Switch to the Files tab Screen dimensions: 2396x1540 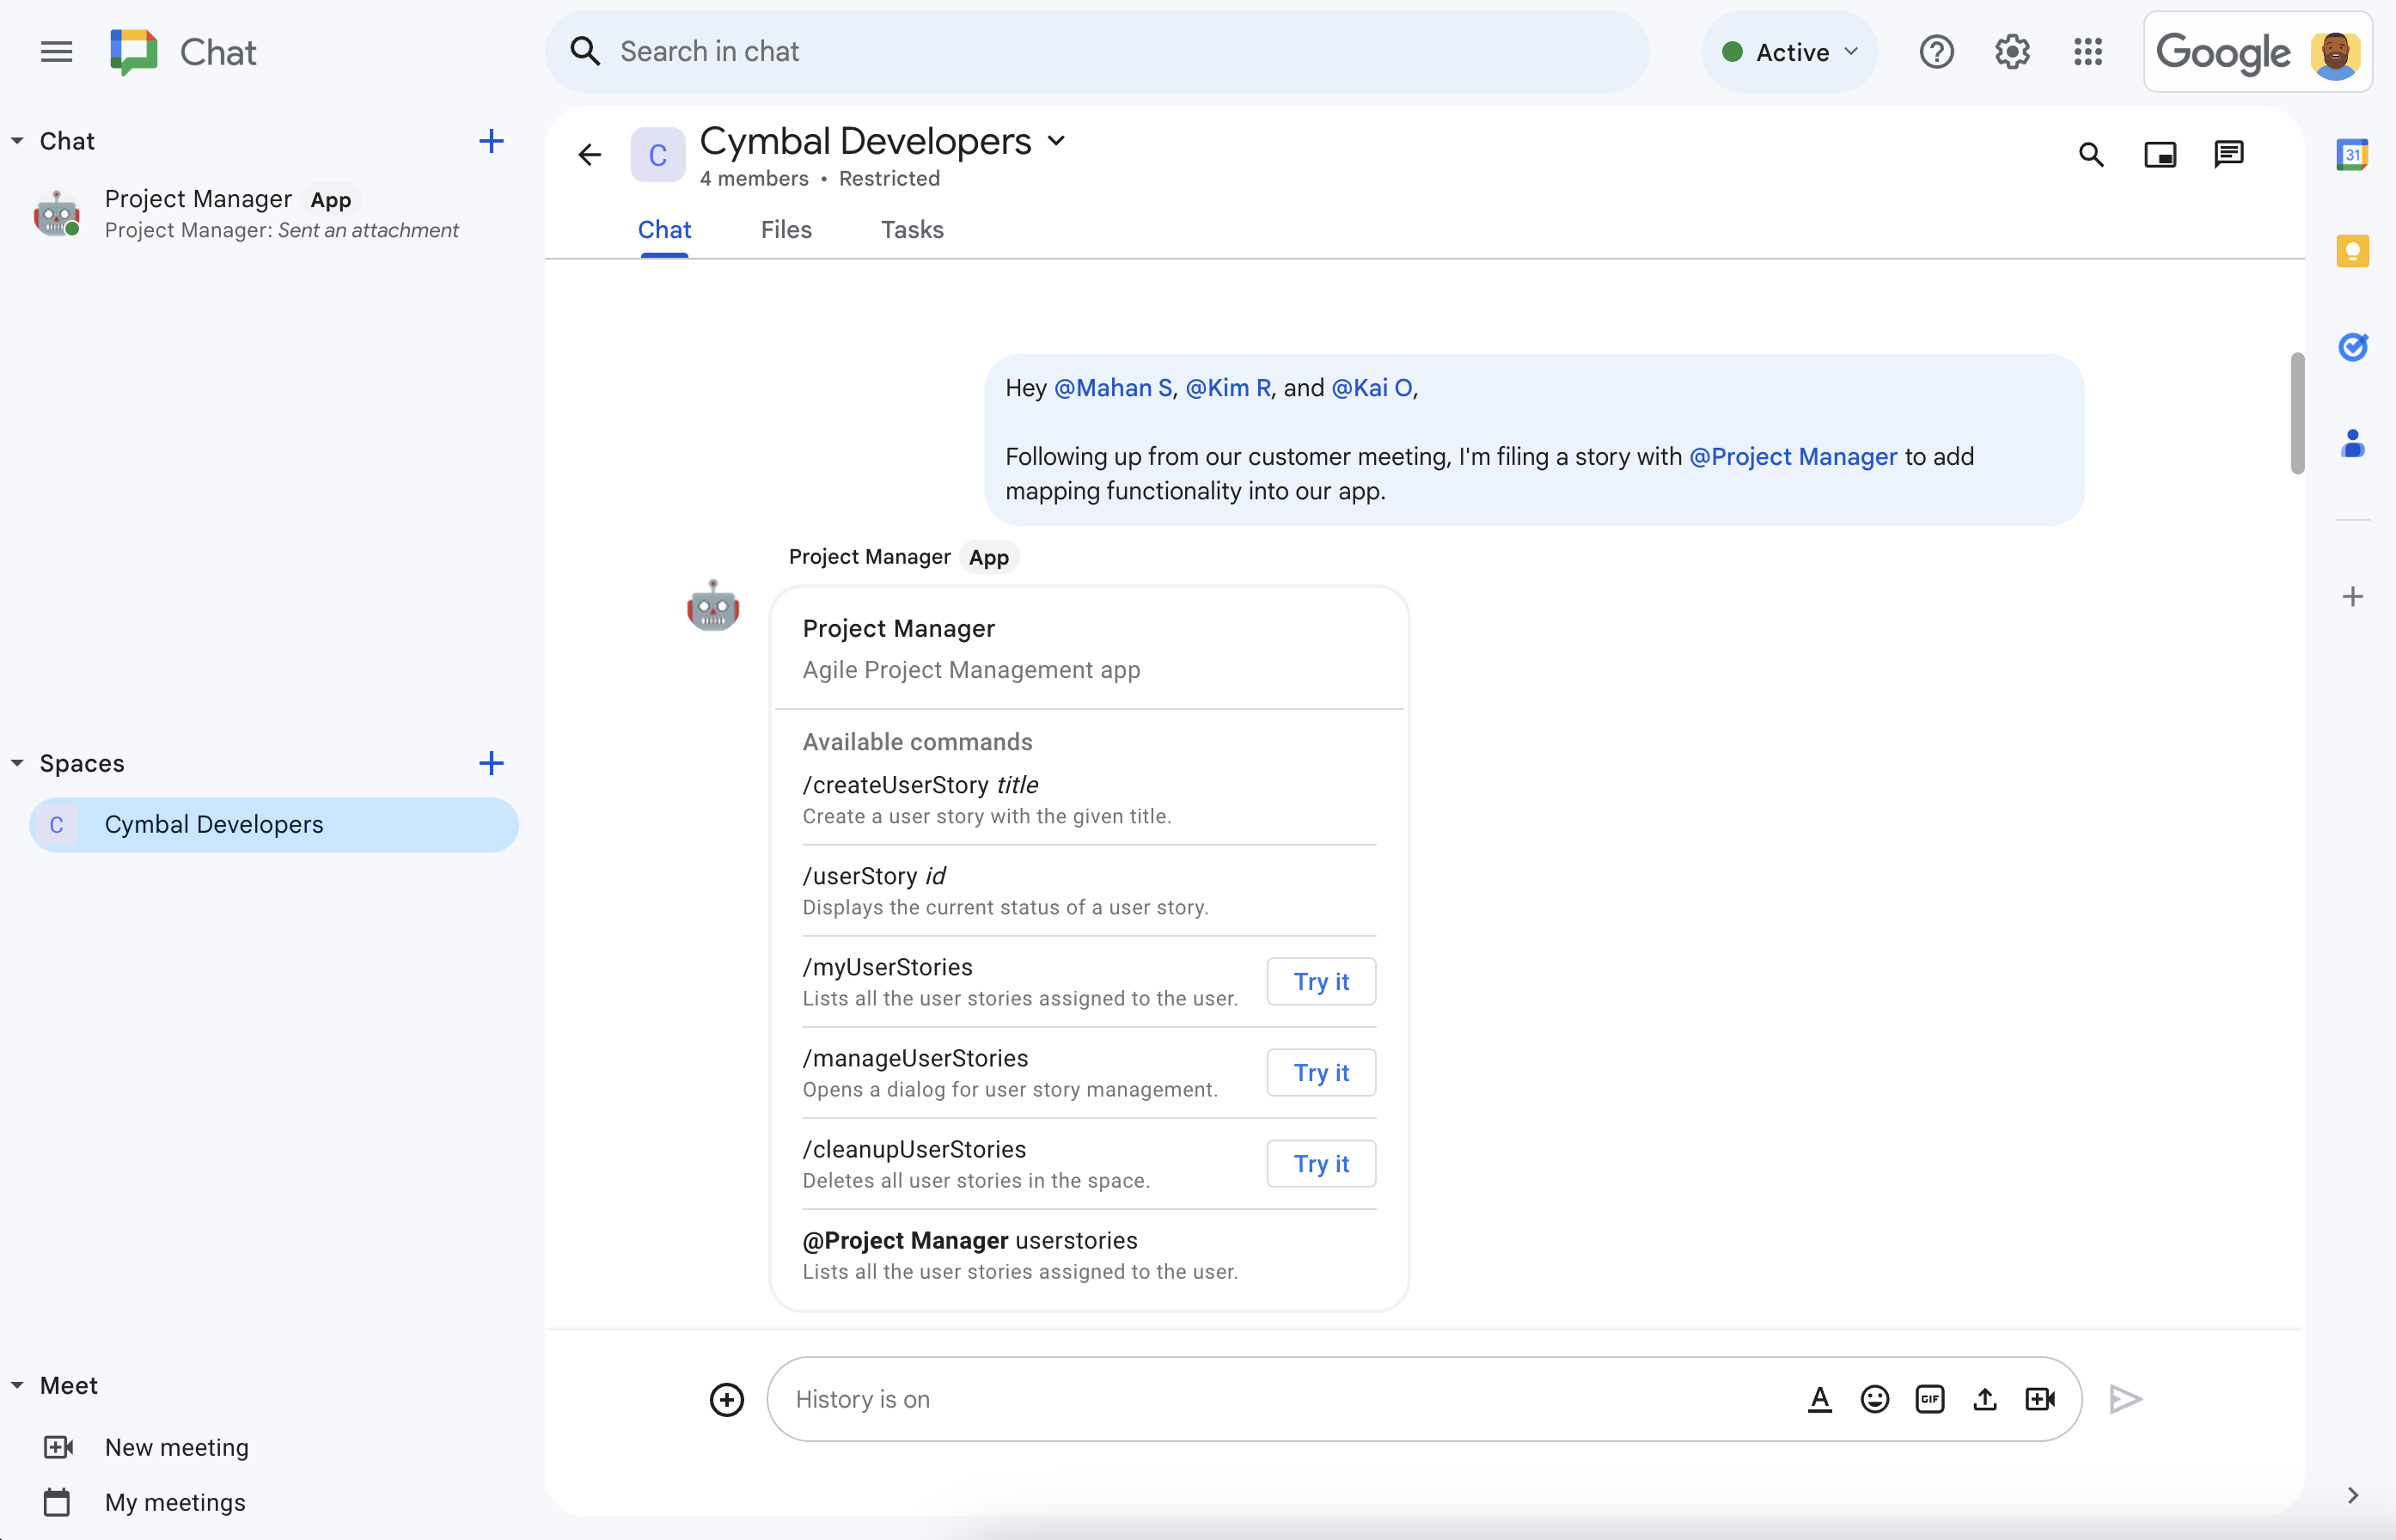[785, 229]
